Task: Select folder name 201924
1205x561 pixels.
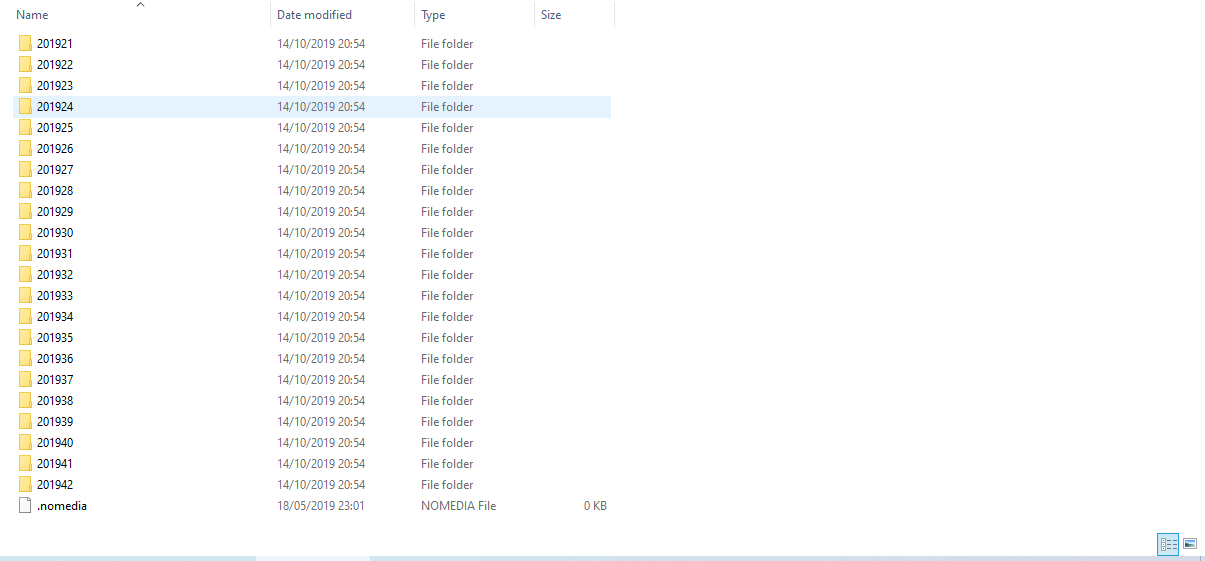Action: [55, 107]
